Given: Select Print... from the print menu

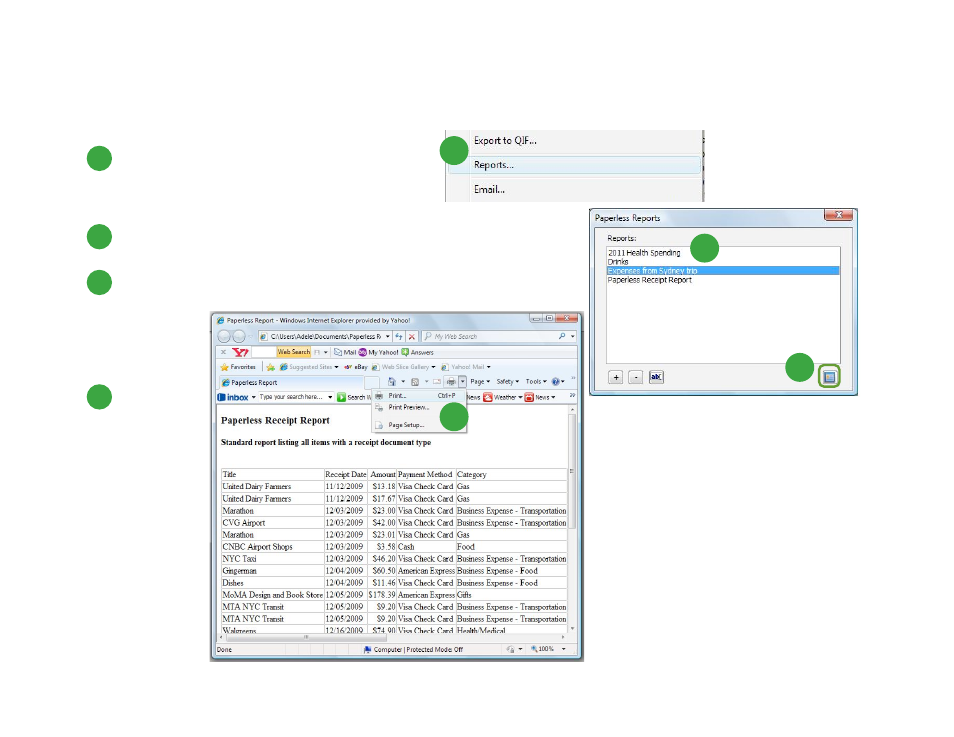Looking at the screenshot, I should 419,396.
